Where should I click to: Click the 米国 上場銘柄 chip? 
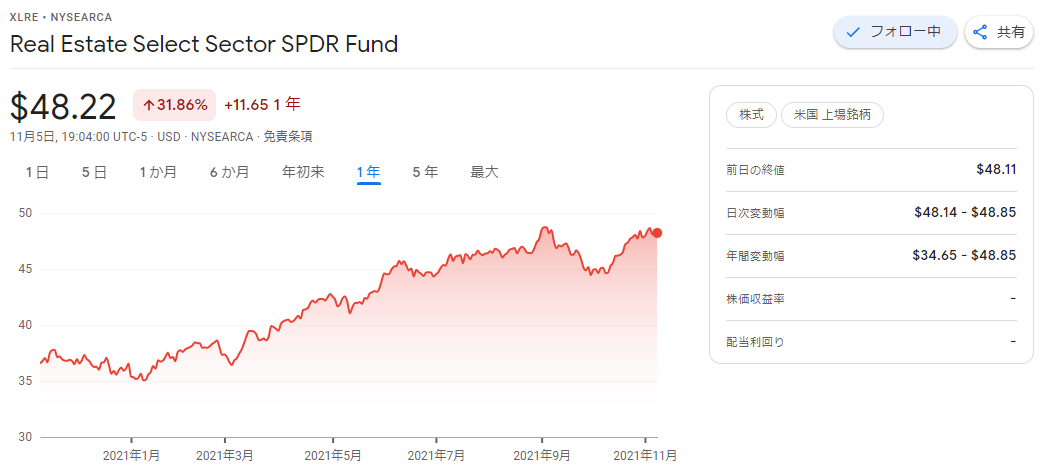click(x=832, y=115)
